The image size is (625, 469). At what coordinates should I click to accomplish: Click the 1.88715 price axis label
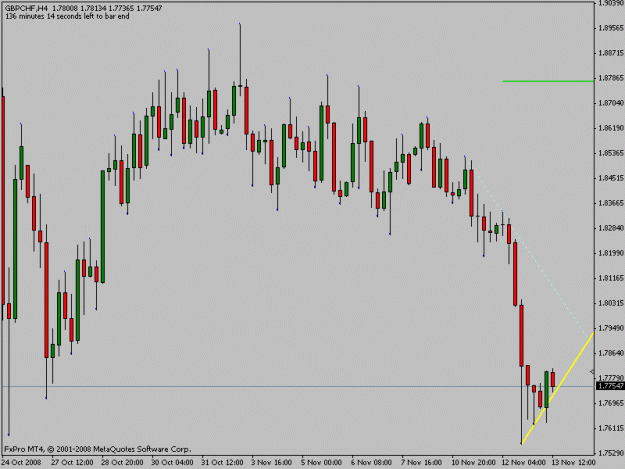pos(611,53)
